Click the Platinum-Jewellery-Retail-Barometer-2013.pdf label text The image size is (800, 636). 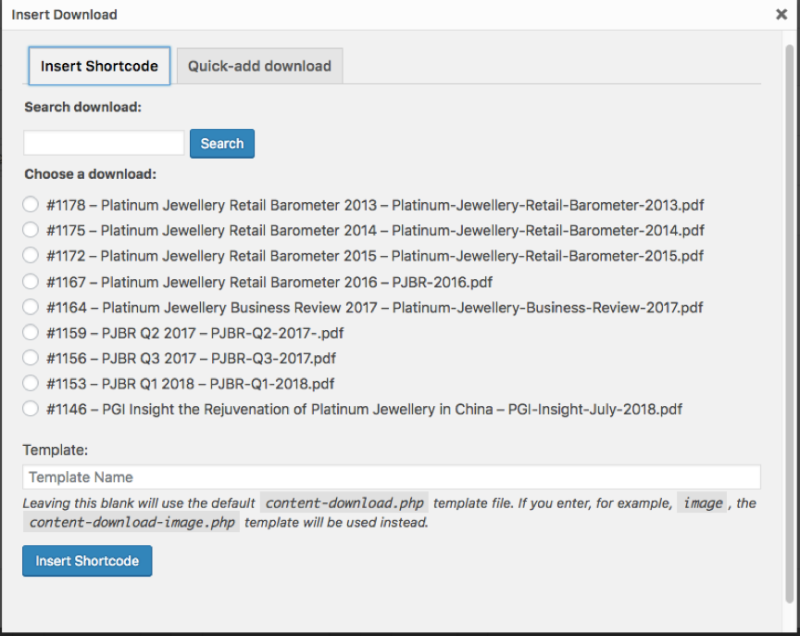pos(548,205)
